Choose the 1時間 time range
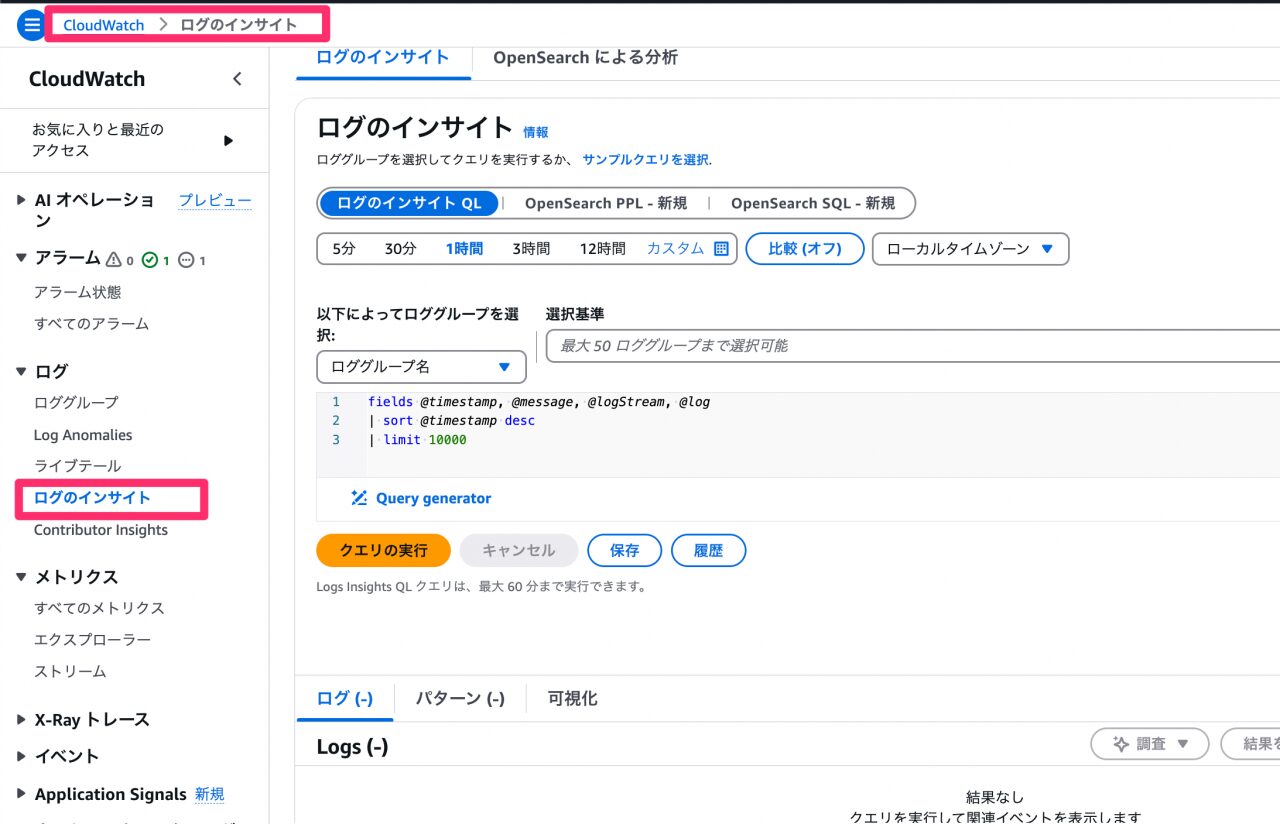Image resolution: width=1280 pixels, height=824 pixels. 464,249
